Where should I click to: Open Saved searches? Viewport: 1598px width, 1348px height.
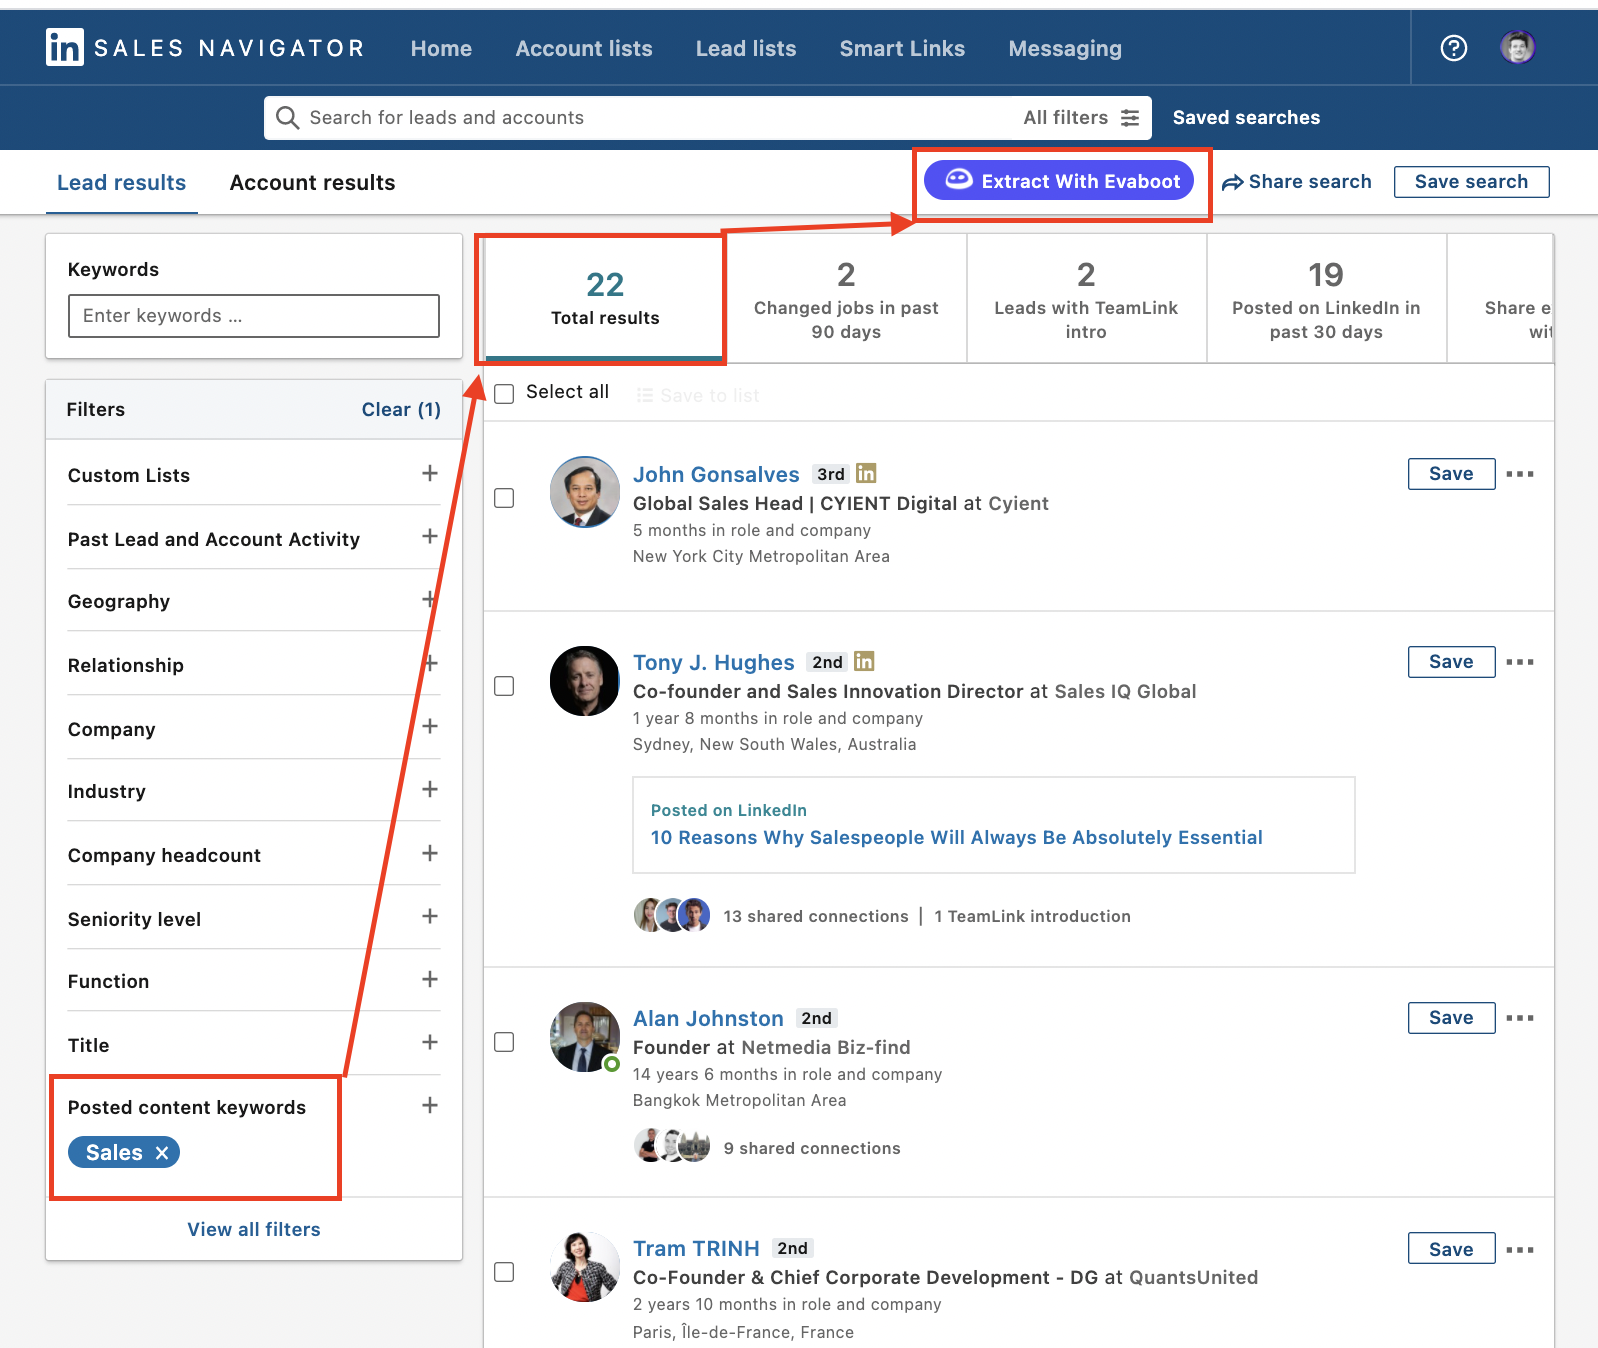pos(1246,118)
